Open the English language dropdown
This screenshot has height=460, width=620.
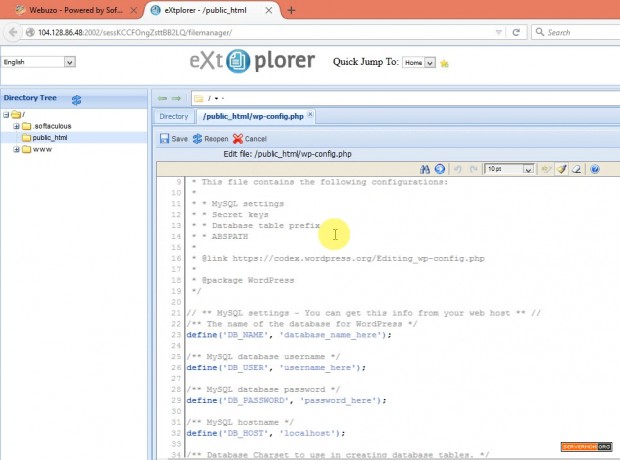tap(39, 62)
